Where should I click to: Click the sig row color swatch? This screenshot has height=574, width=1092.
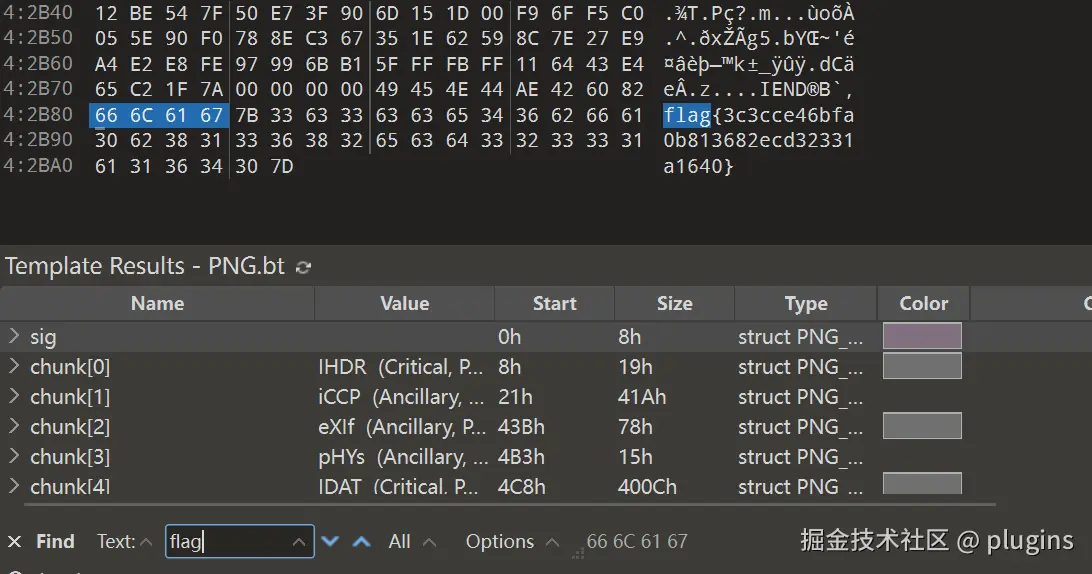coord(922,337)
